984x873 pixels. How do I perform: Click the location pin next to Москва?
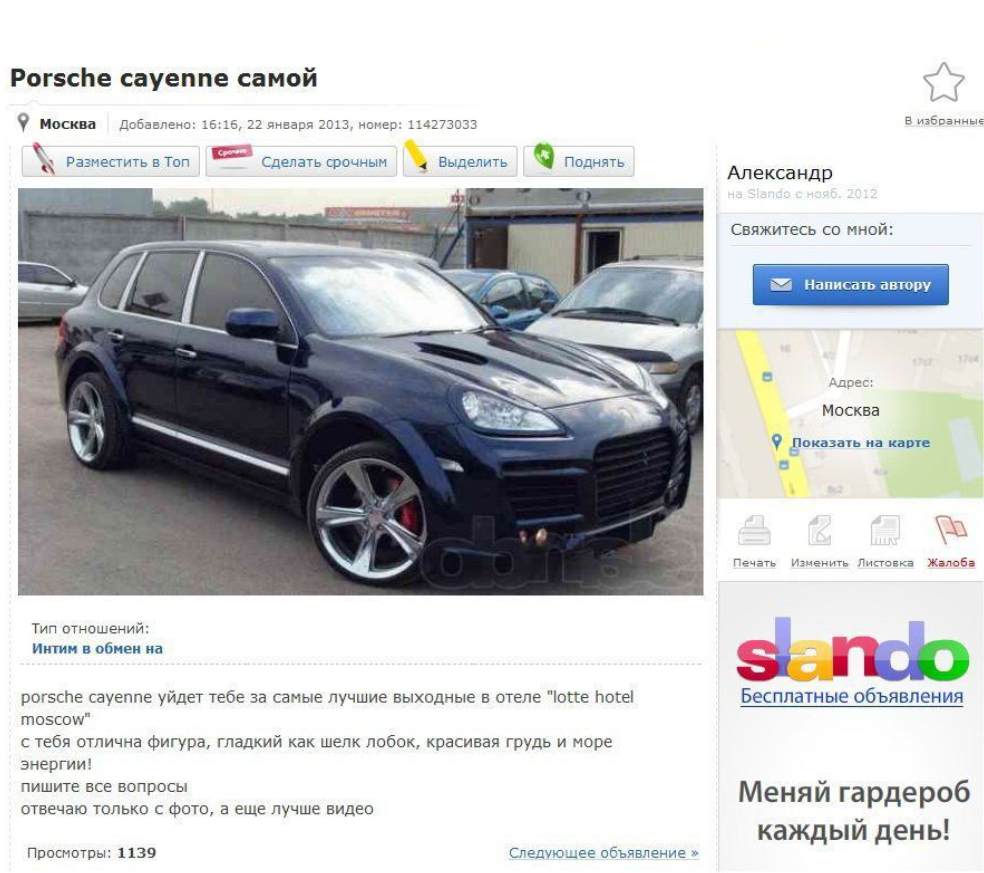23,122
